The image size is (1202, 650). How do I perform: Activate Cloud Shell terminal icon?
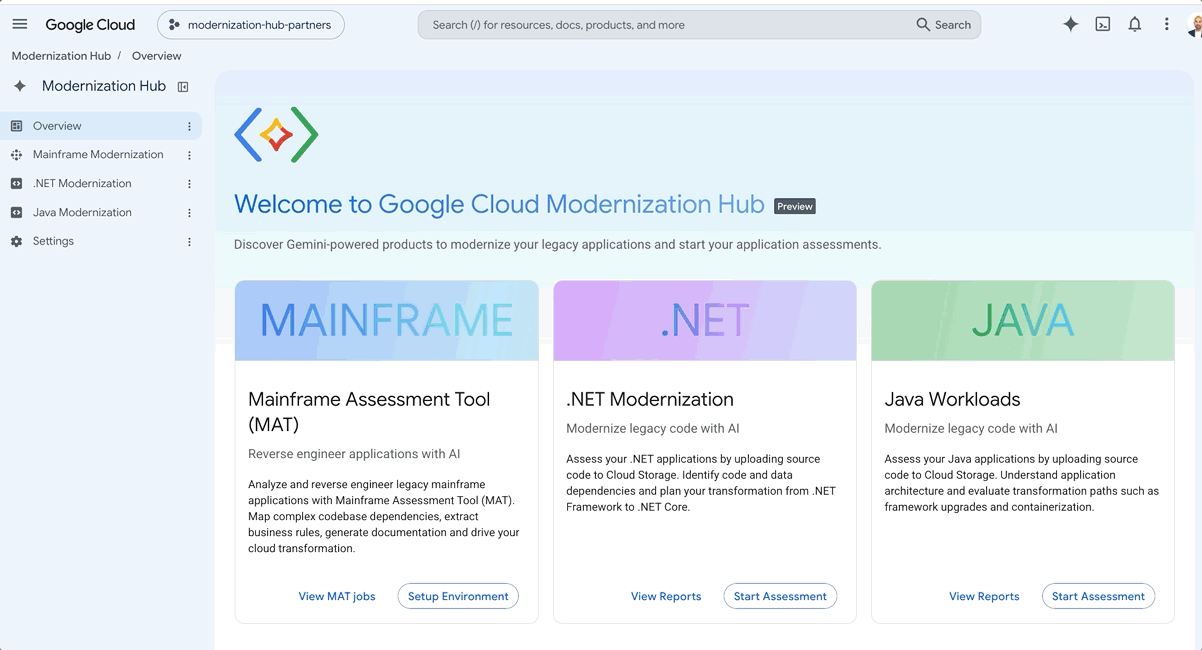1102,24
